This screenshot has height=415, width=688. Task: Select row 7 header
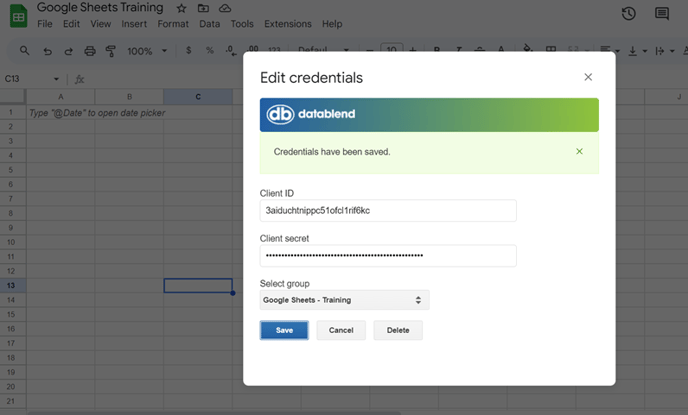pos(13,199)
